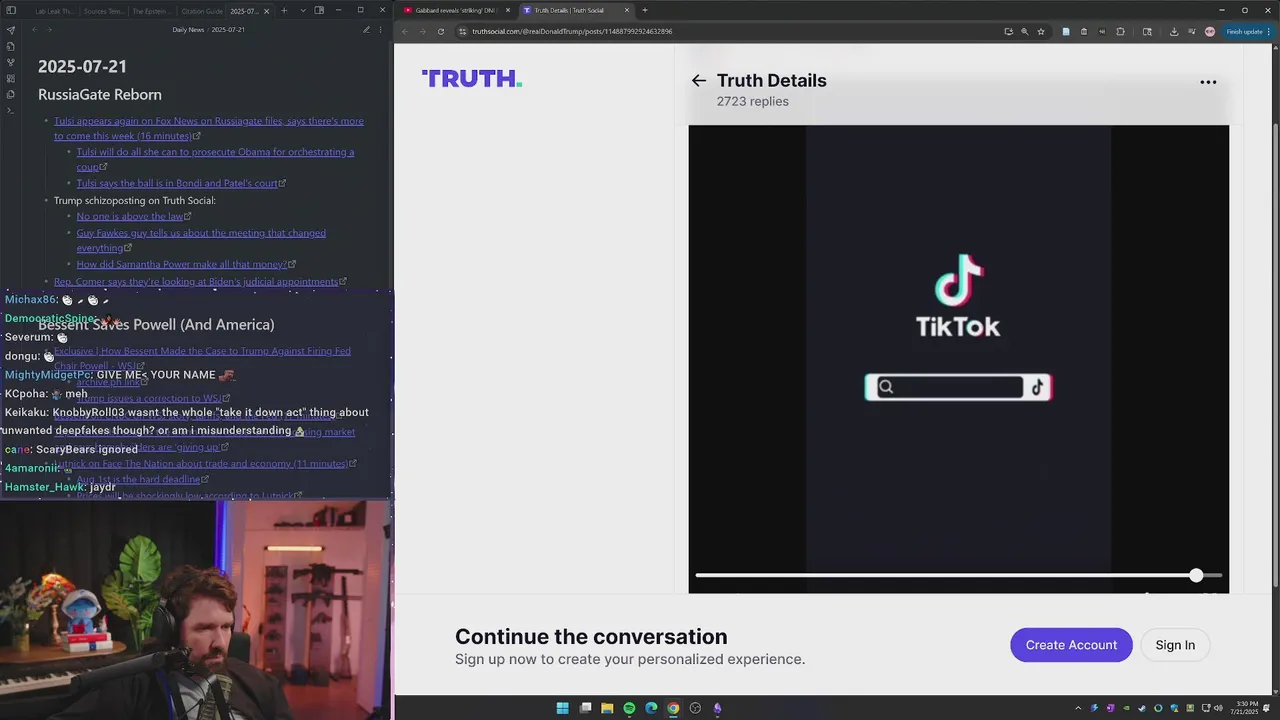Open link Tulsi will do all she can

[215, 159]
